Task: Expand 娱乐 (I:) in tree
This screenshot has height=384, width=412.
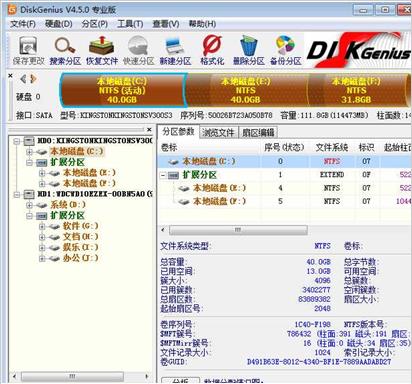Action: 42,248
